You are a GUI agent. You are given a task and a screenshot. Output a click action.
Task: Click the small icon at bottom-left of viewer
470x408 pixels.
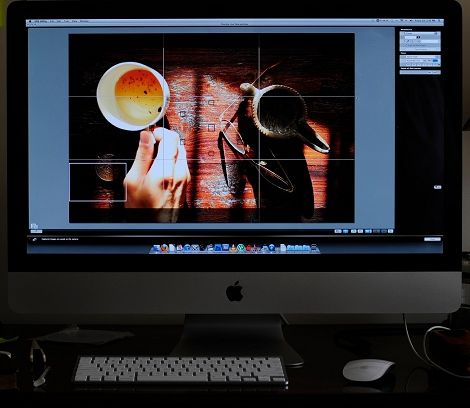click(x=34, y=226)
